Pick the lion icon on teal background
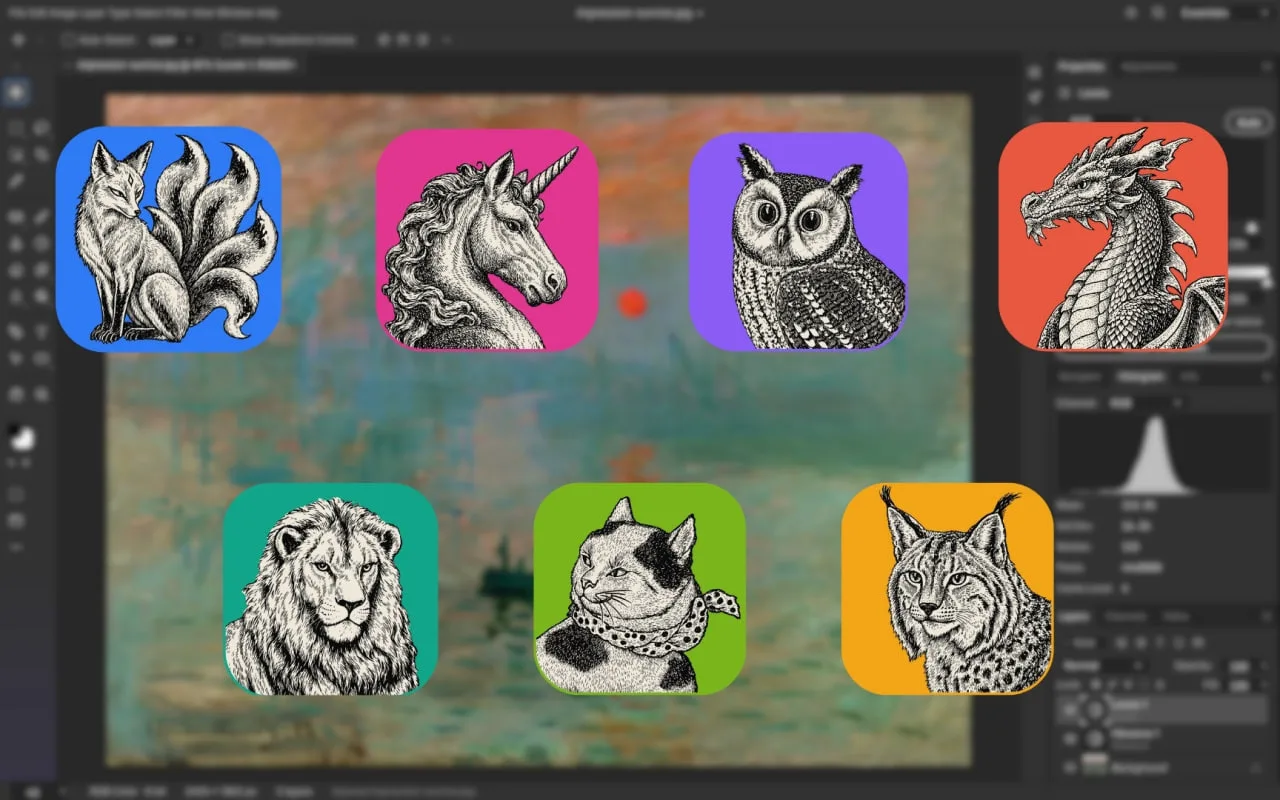 click(x=331, y=589)
